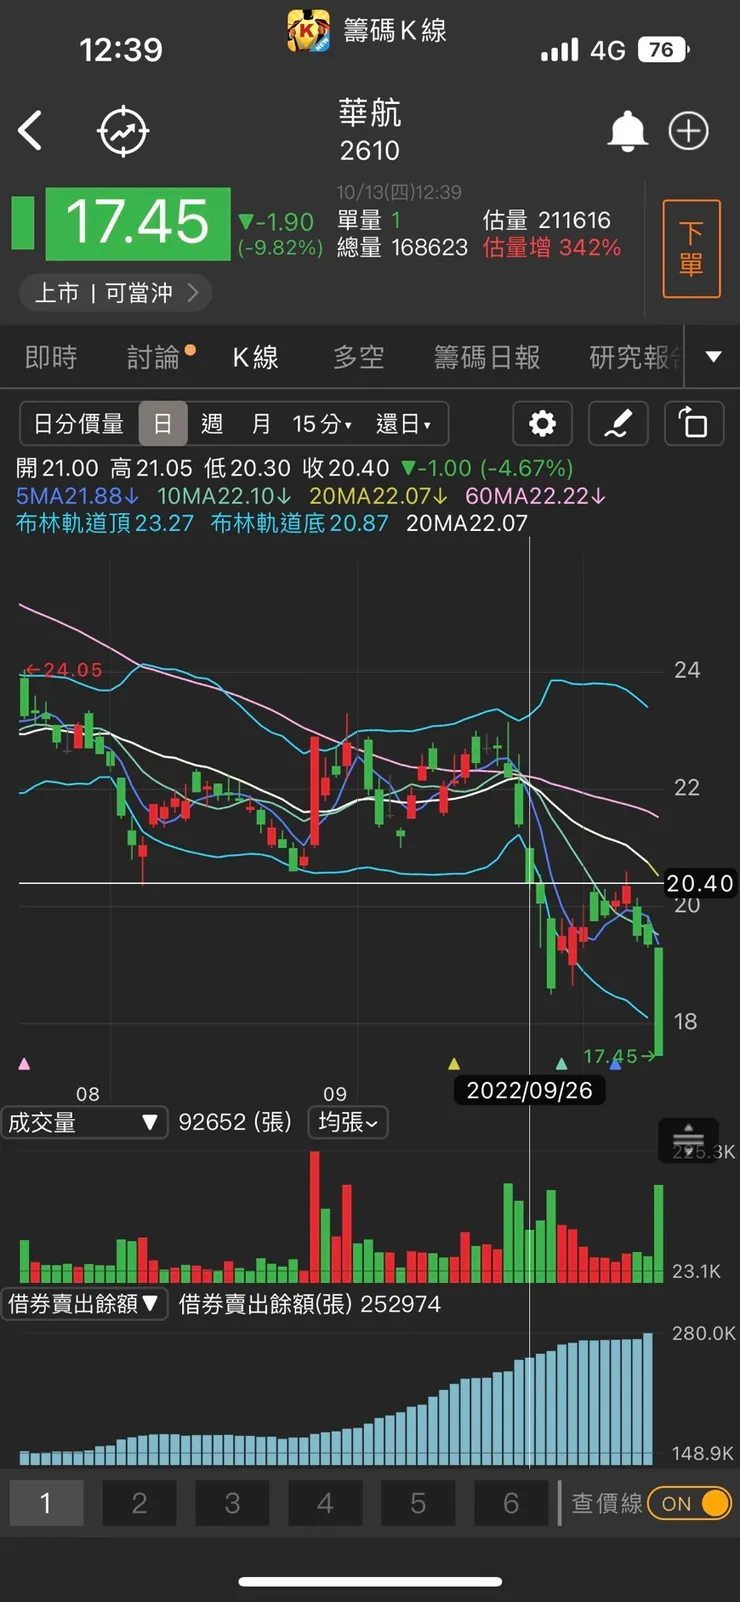Tap 總量 168623 value
Image resolution: width=740 pixels, height=1602 pixels.
402,248
